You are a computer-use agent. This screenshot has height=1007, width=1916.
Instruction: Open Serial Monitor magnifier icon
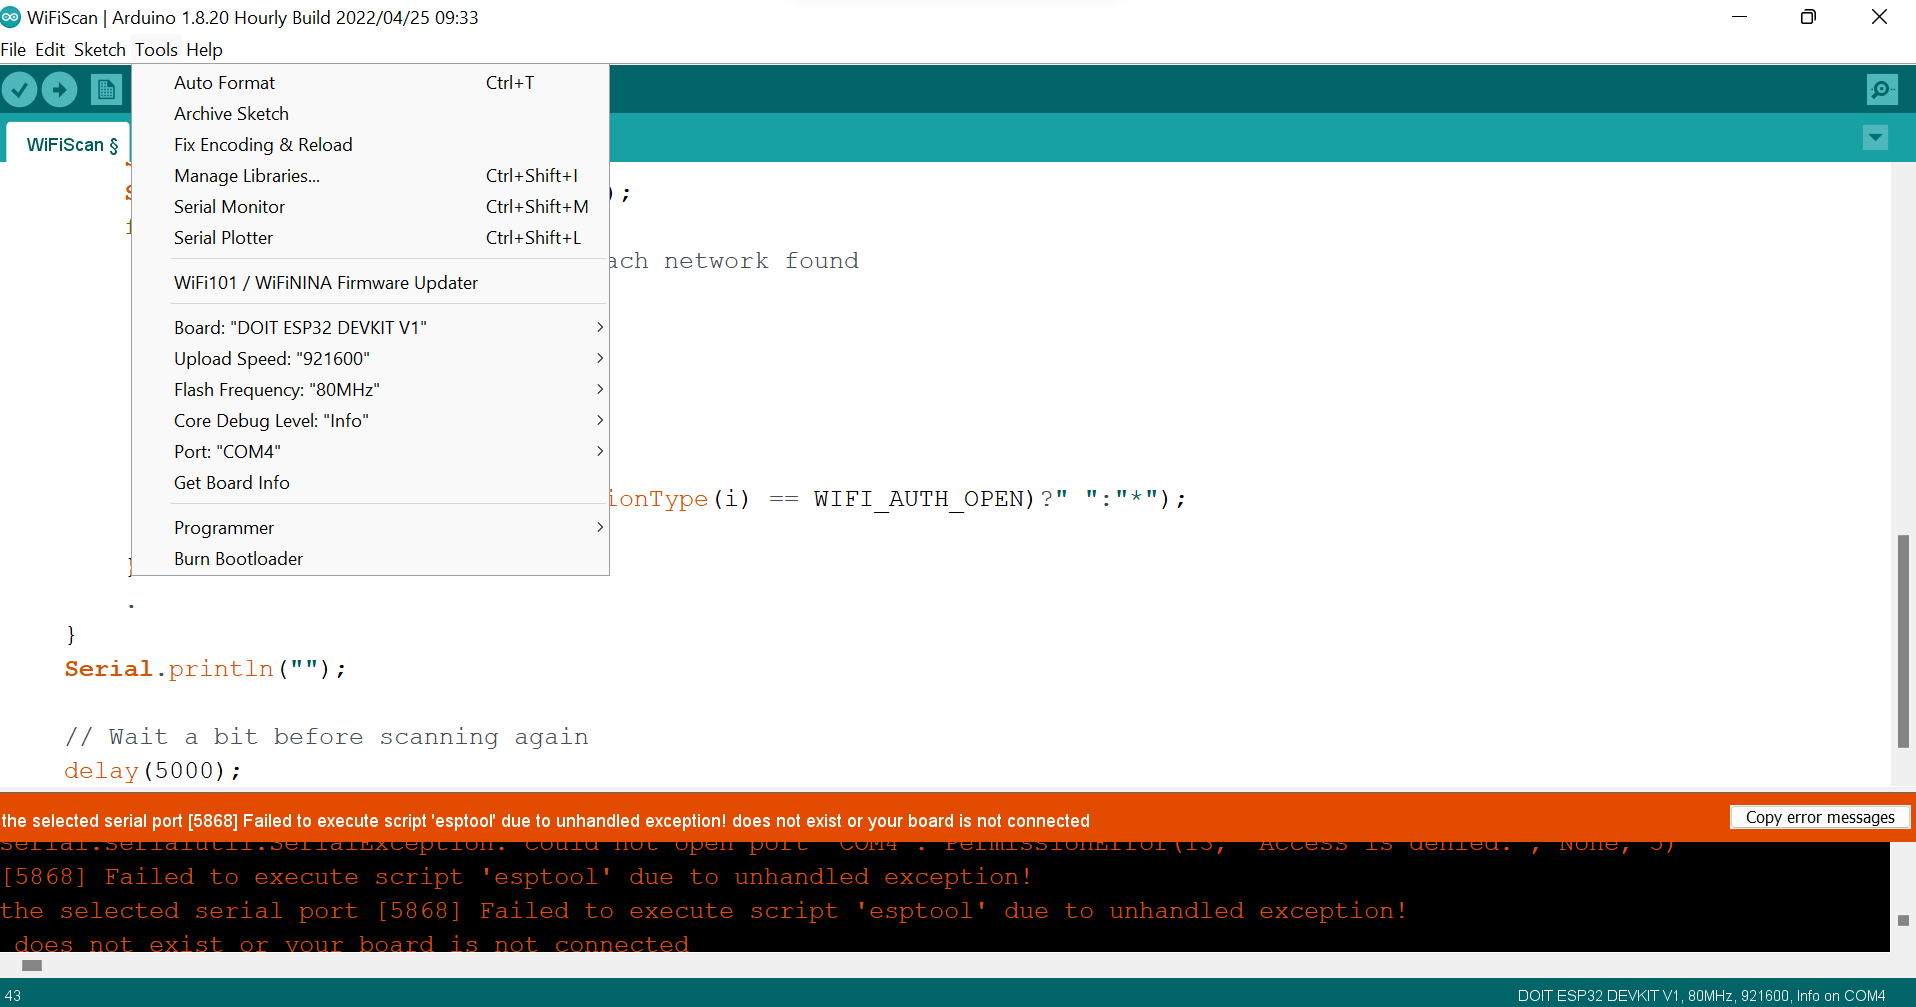pyautogui.click(x=1881, y=90)
